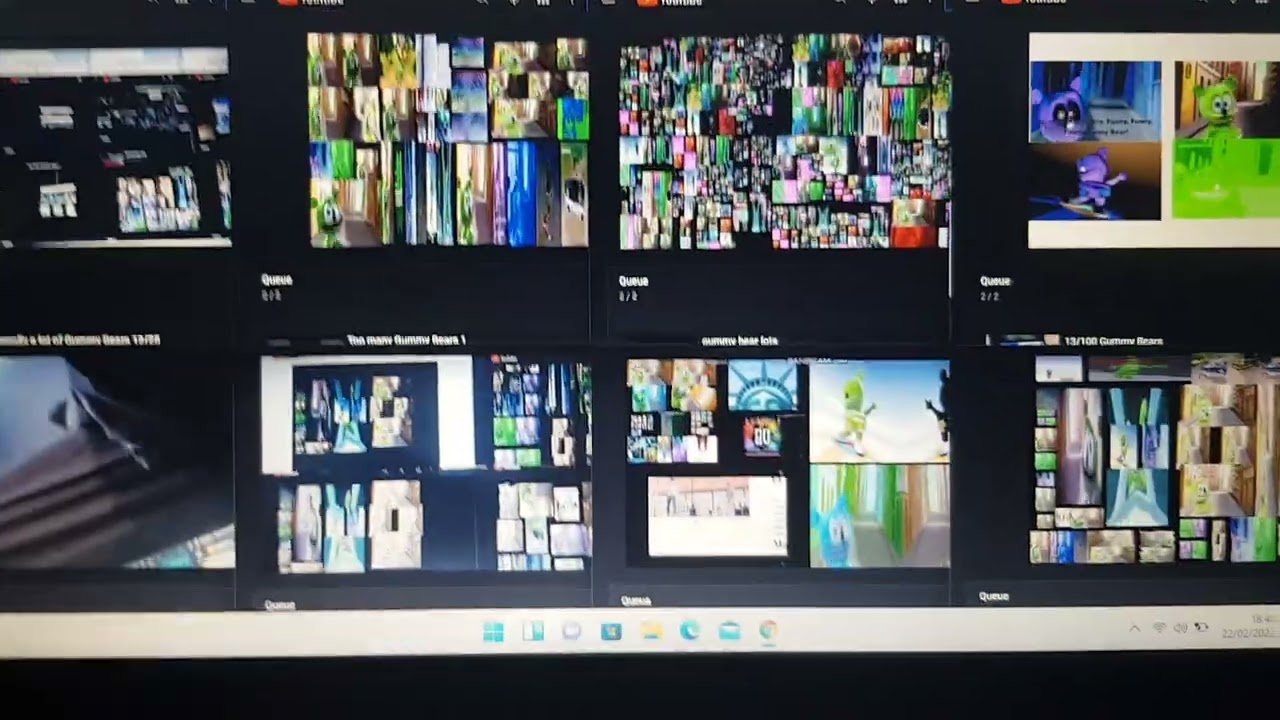Click Queue under the purple Gummy Bear video
The width and height of the screenshot is (1280, 720).
995,281
